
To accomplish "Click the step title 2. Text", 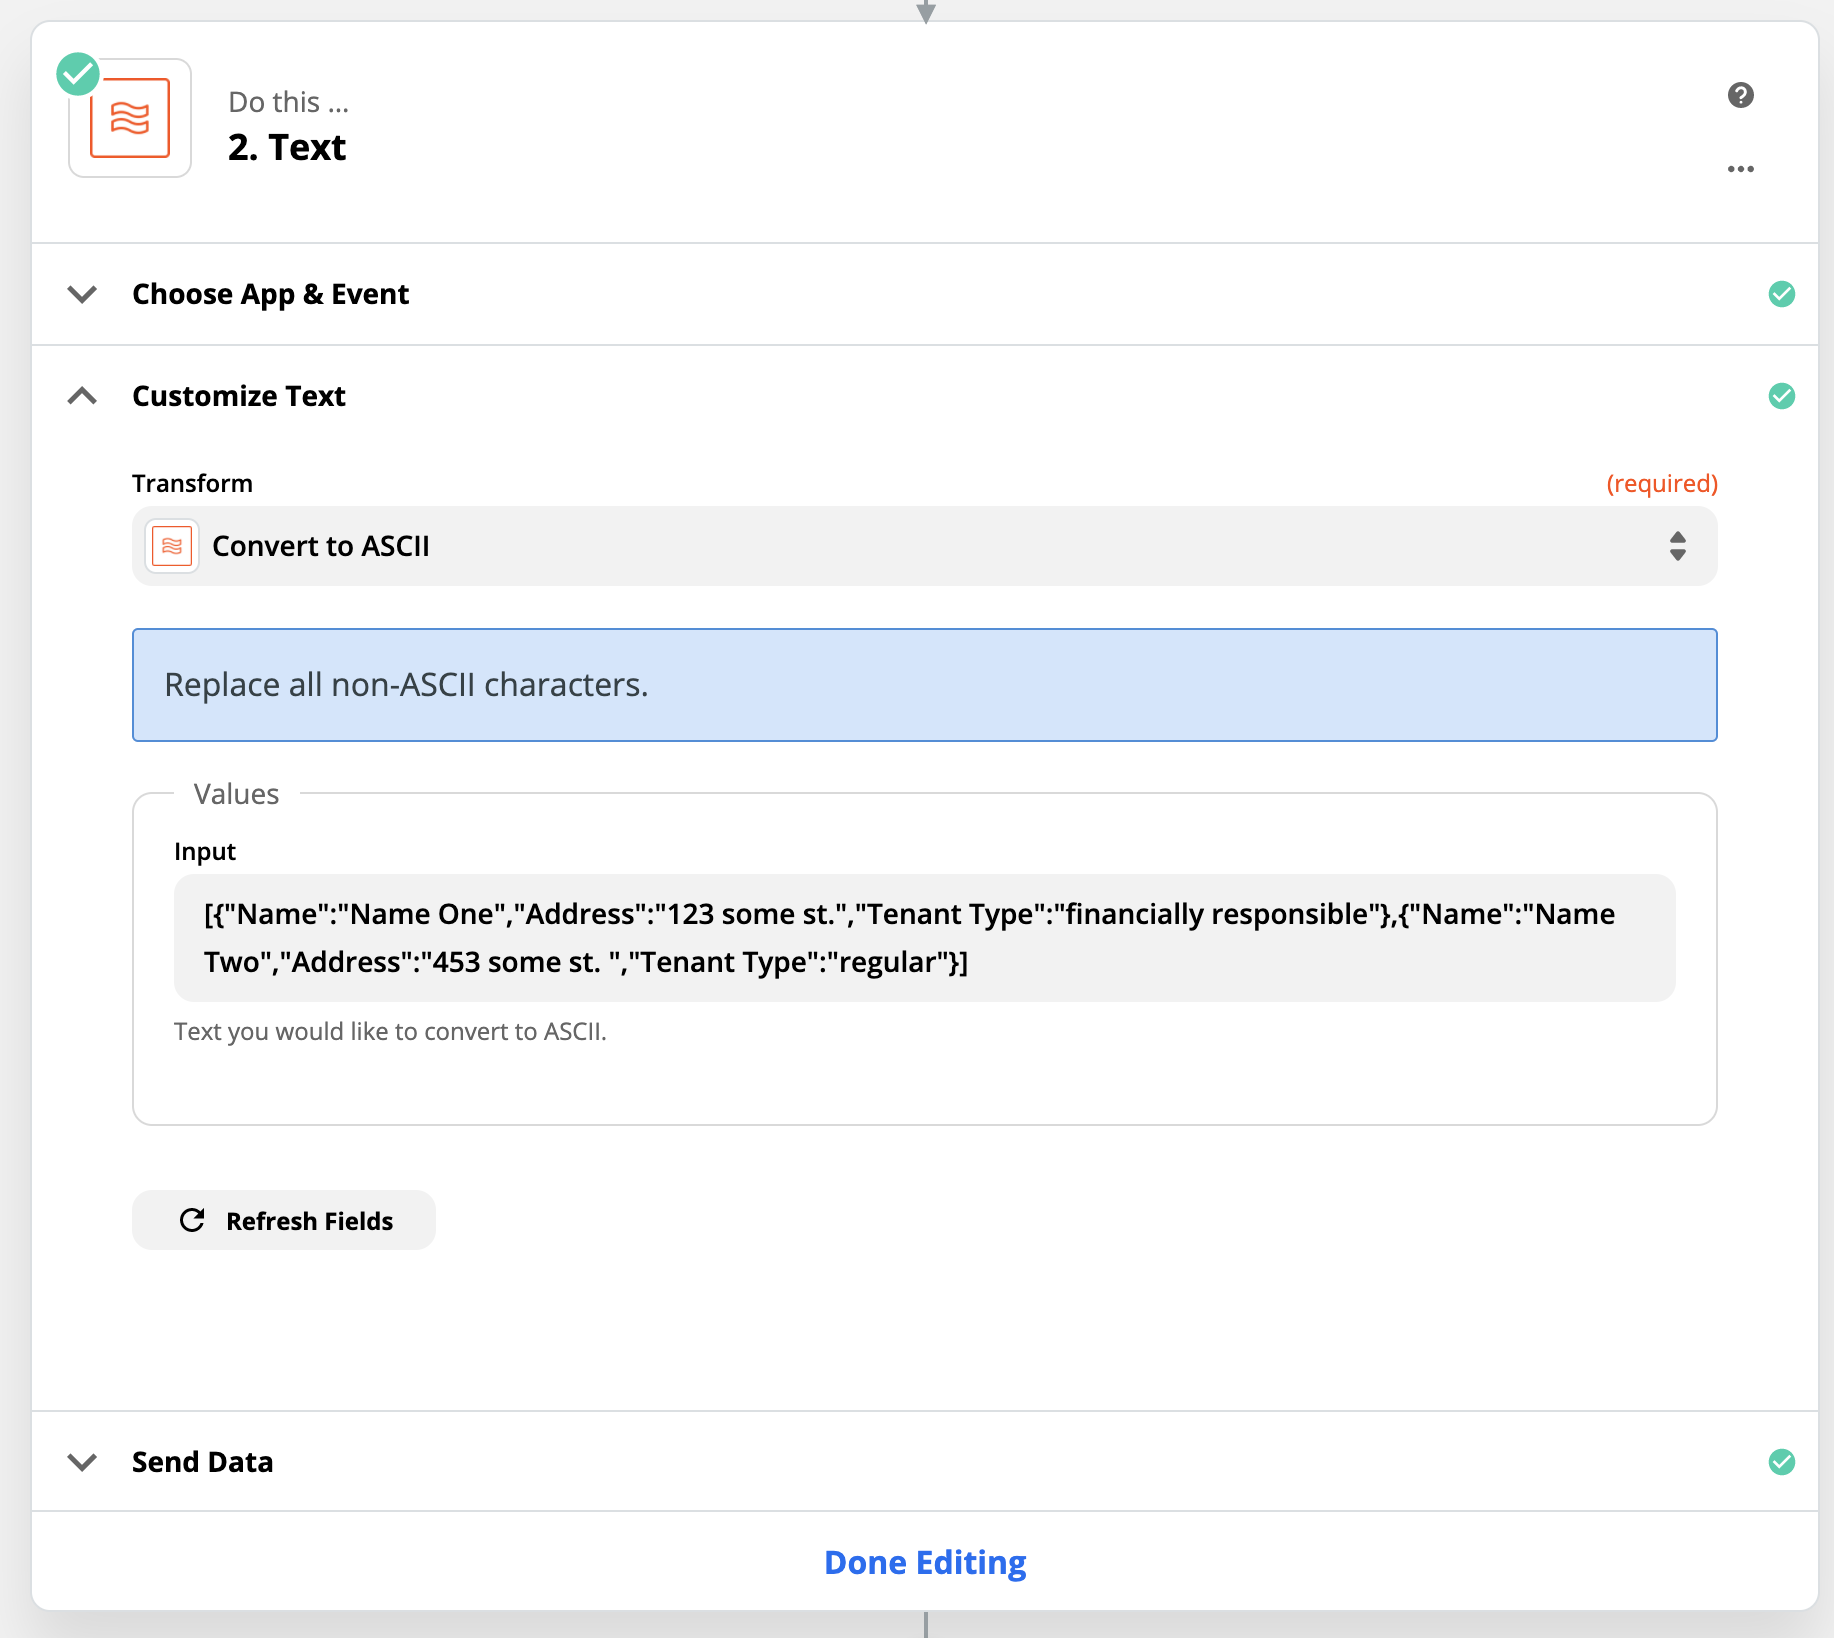I will 287,147.
